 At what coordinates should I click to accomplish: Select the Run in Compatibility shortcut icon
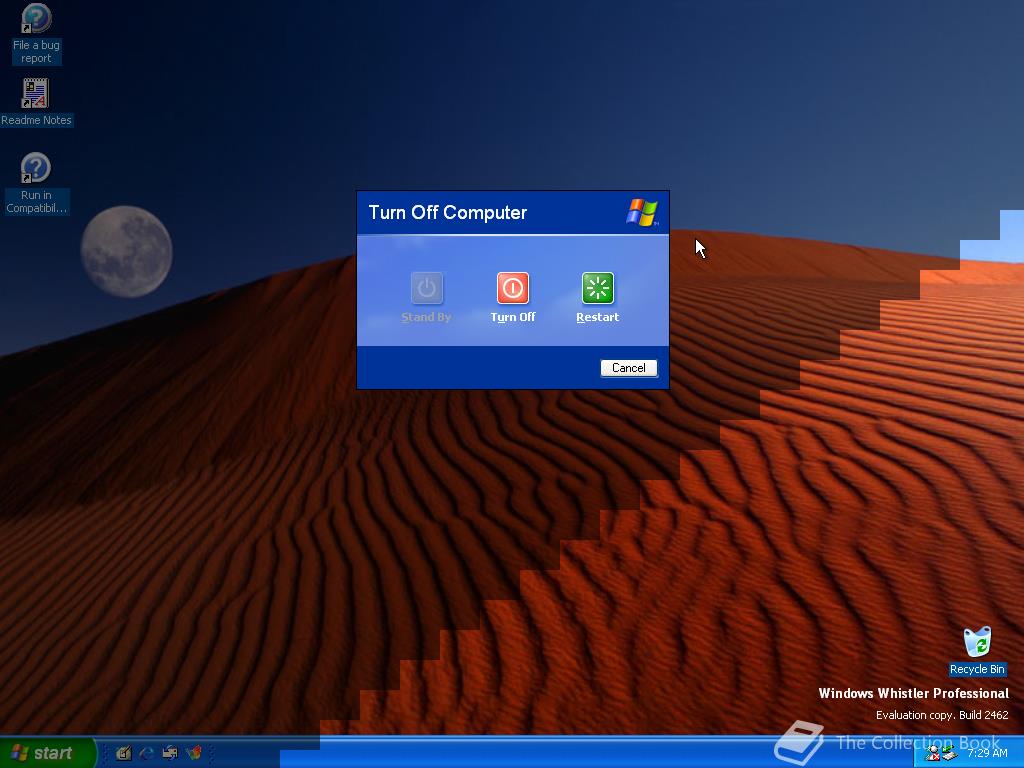(x=35, y=168)
